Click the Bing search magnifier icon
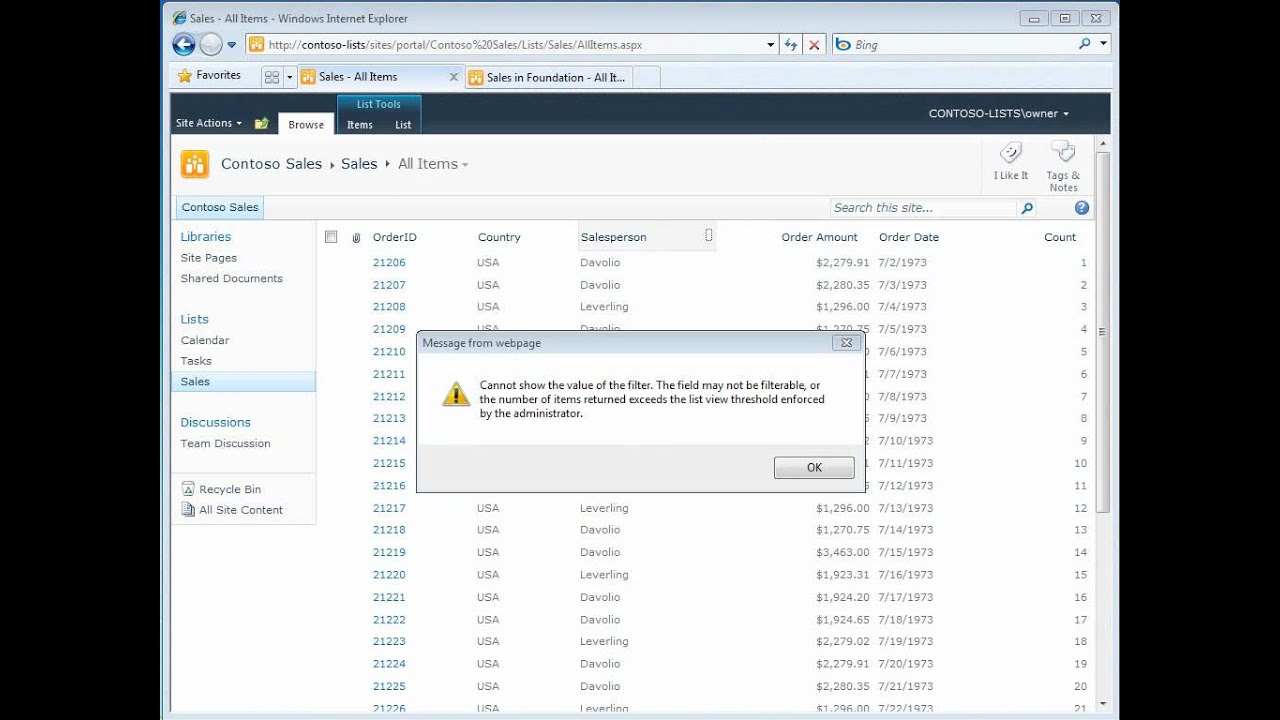The image size is (1280, 720). click(1084, 44)
